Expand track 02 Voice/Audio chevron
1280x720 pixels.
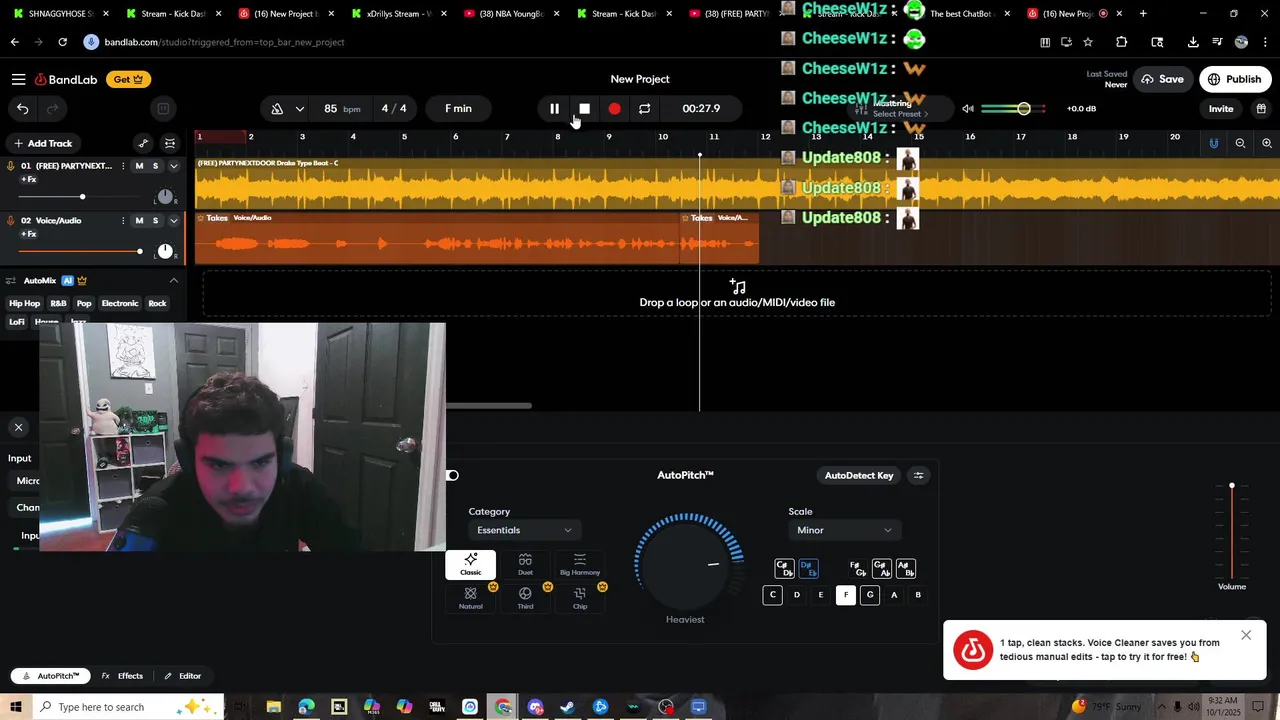173,221
